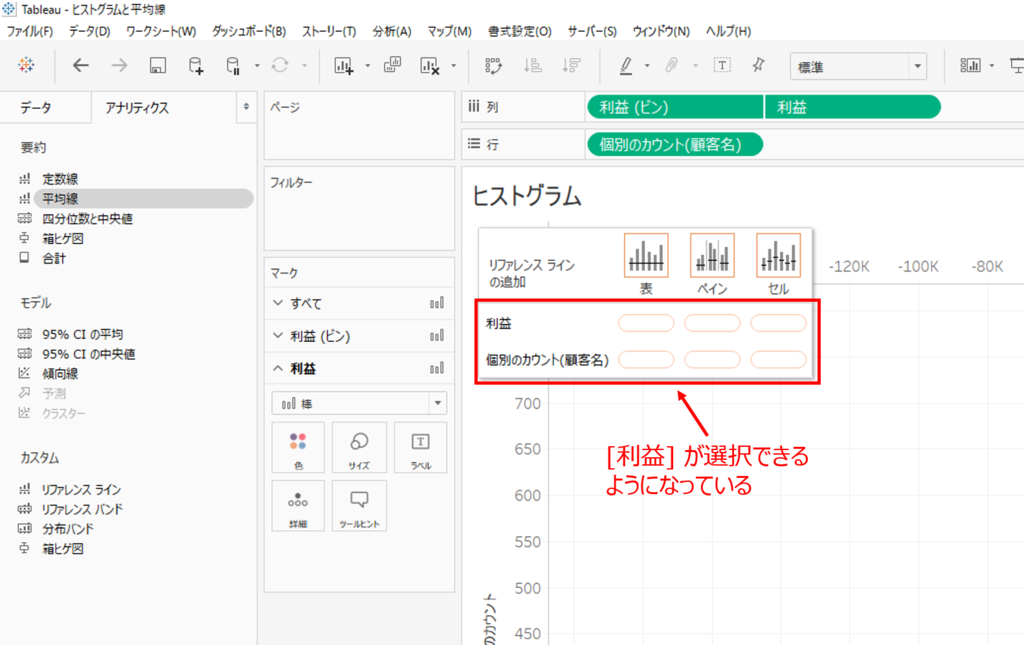Click the show/hide cards icon

970,65
